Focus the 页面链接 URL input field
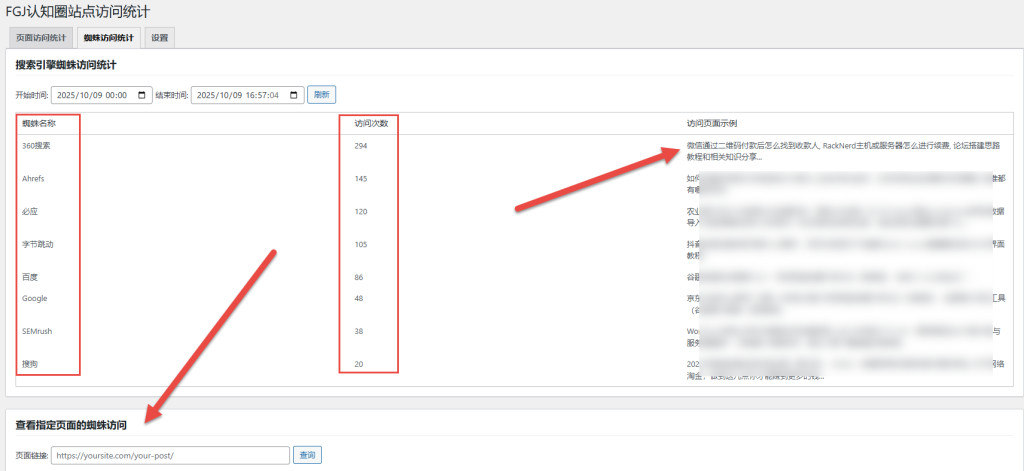The height and width of the screenshot is (471, 1024). [x=170, y=455]
